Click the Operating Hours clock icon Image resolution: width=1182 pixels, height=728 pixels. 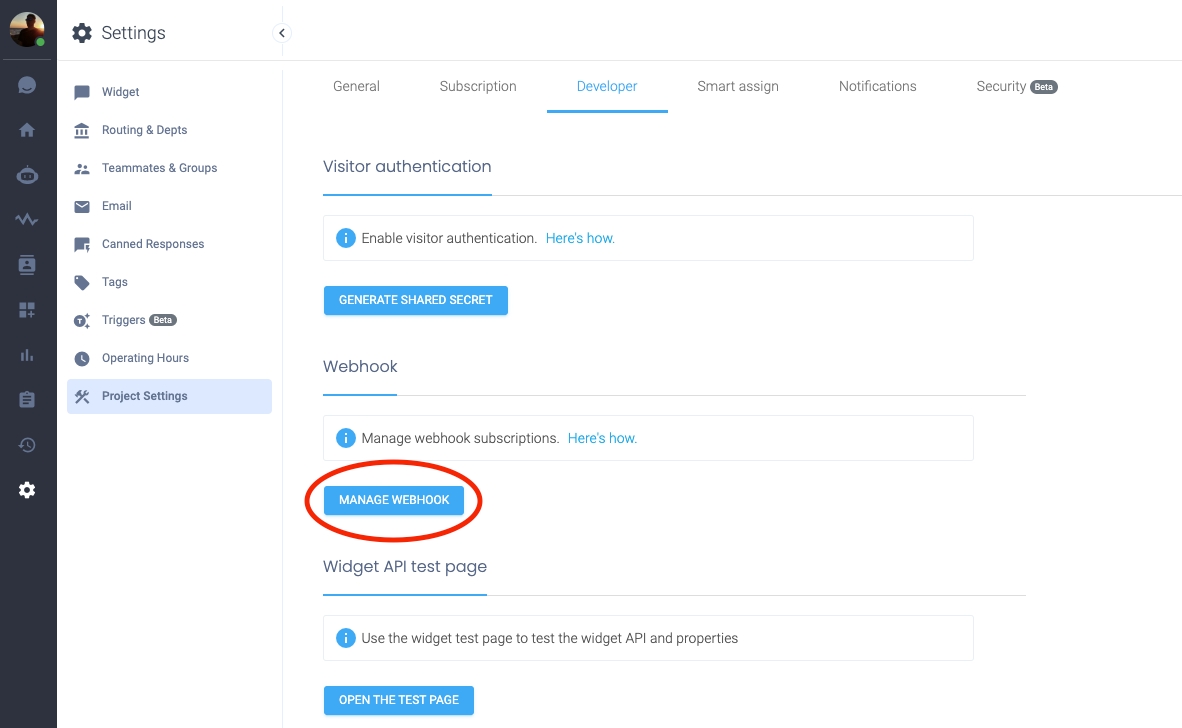coord(82,359)
